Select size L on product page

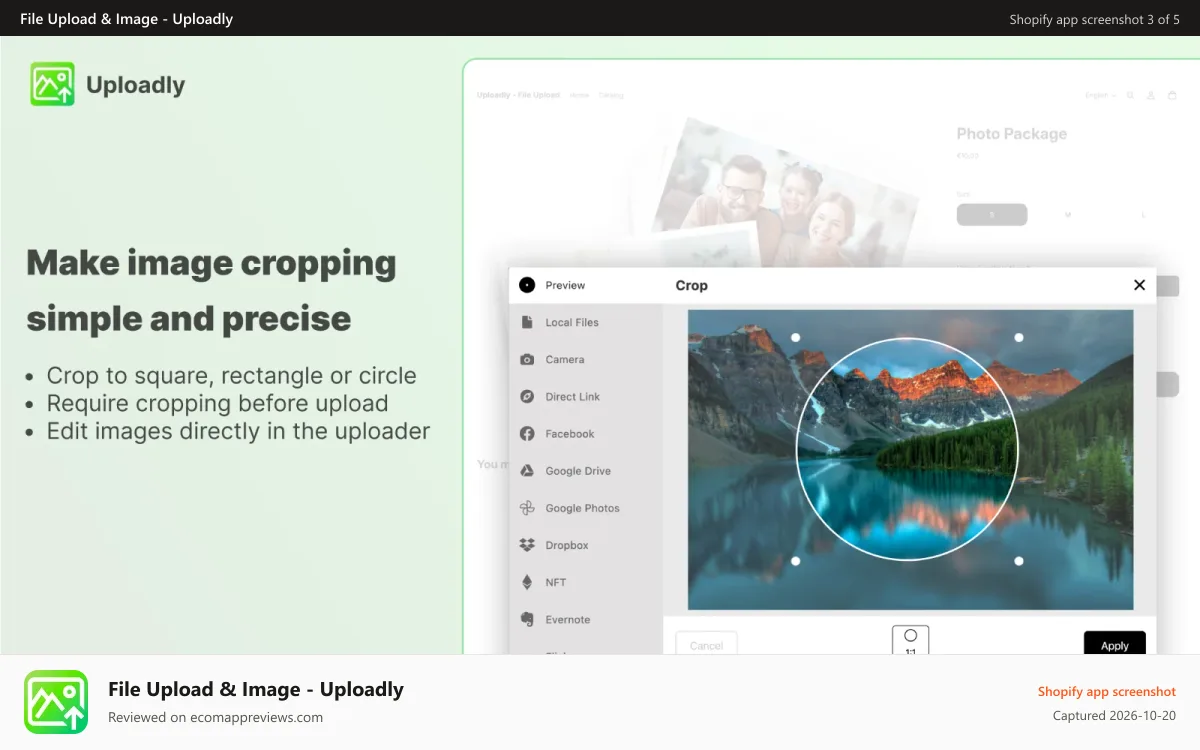[1143, 215]
